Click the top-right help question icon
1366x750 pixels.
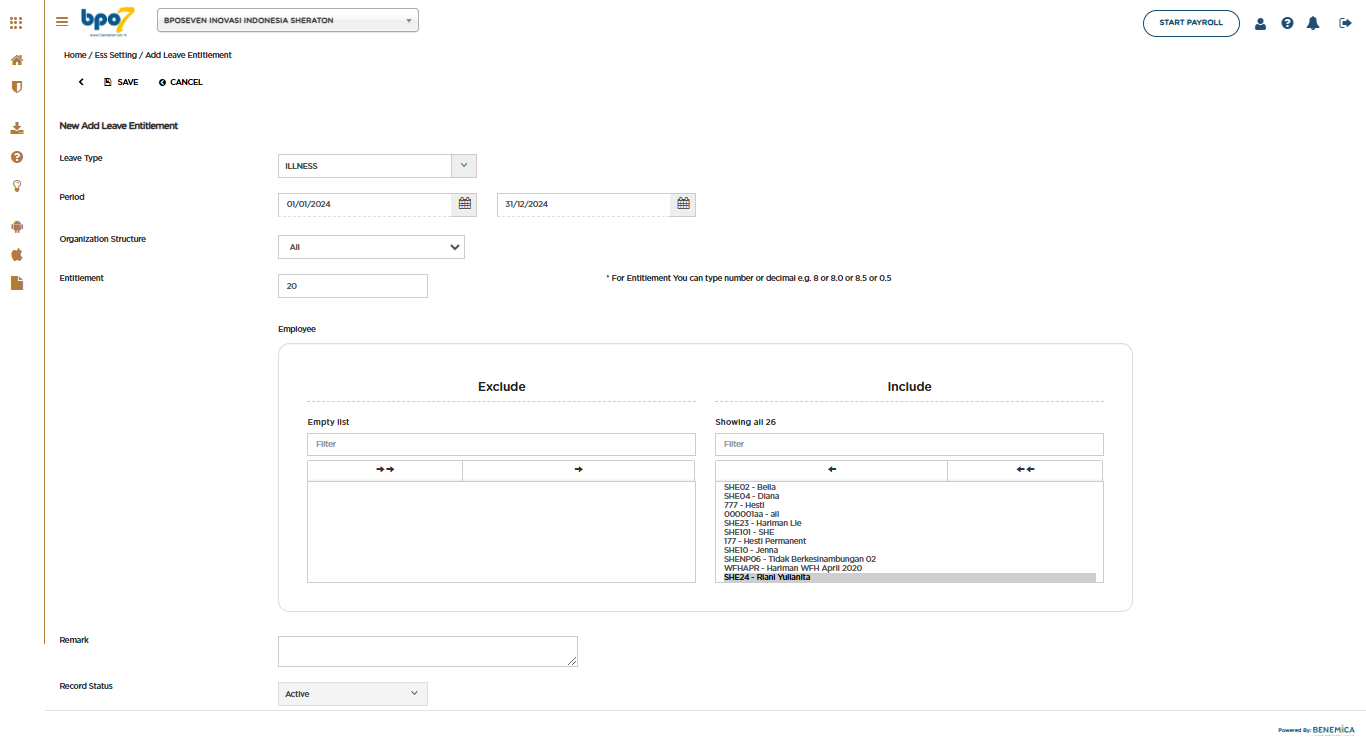(1287, 23)
